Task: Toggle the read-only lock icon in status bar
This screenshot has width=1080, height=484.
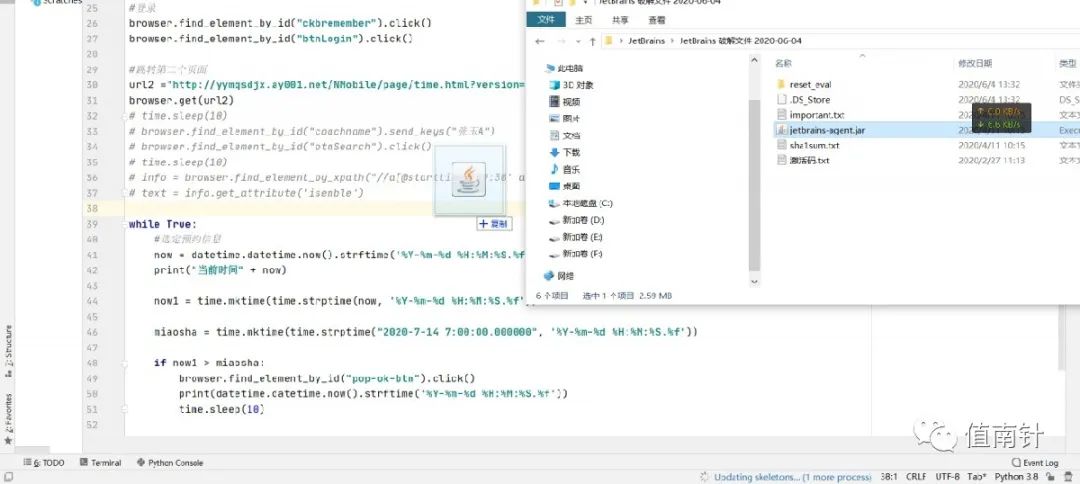Action: point(1050,476)
